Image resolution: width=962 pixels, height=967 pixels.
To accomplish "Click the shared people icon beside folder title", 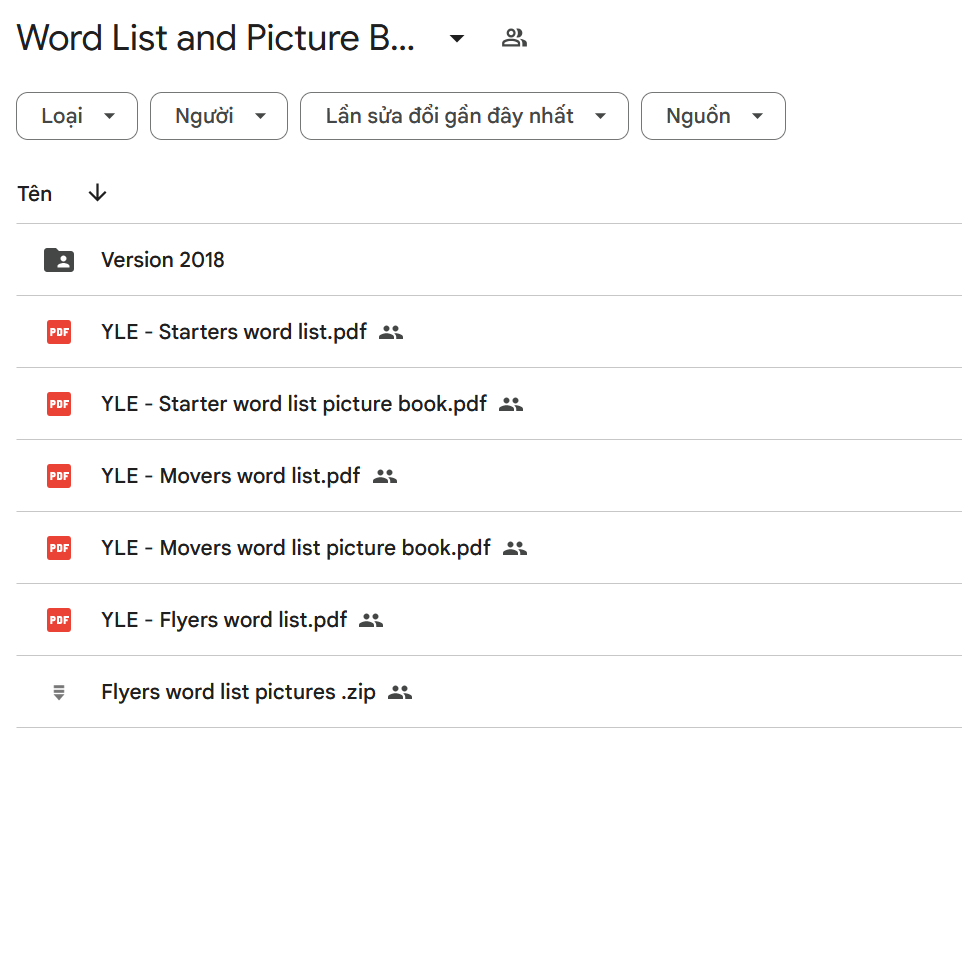I will (x=514, y=39).
